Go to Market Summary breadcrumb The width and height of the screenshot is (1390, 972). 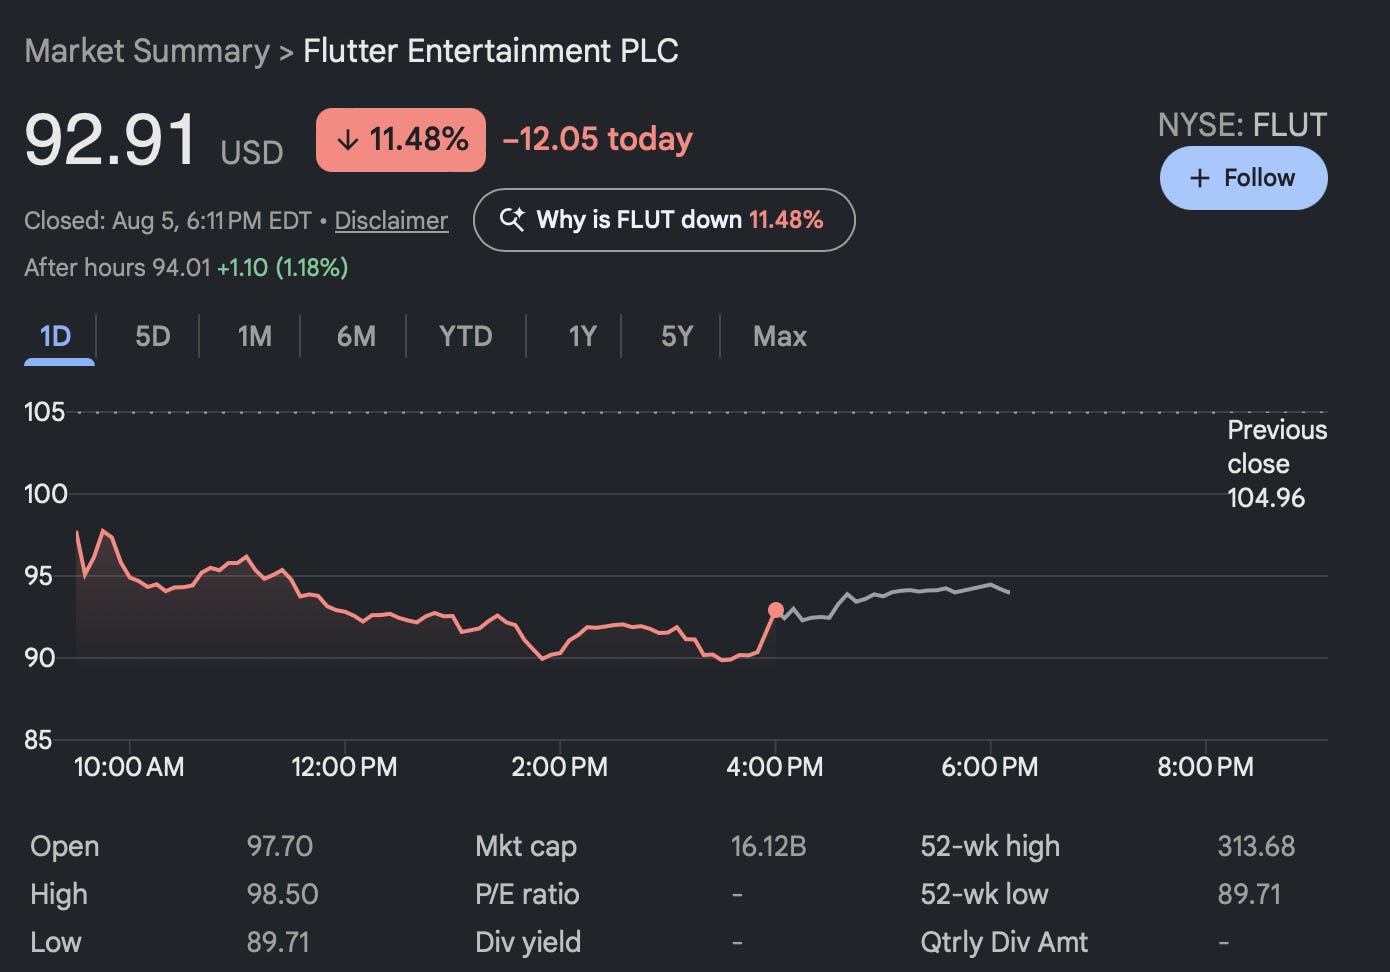tap(147, 51)
